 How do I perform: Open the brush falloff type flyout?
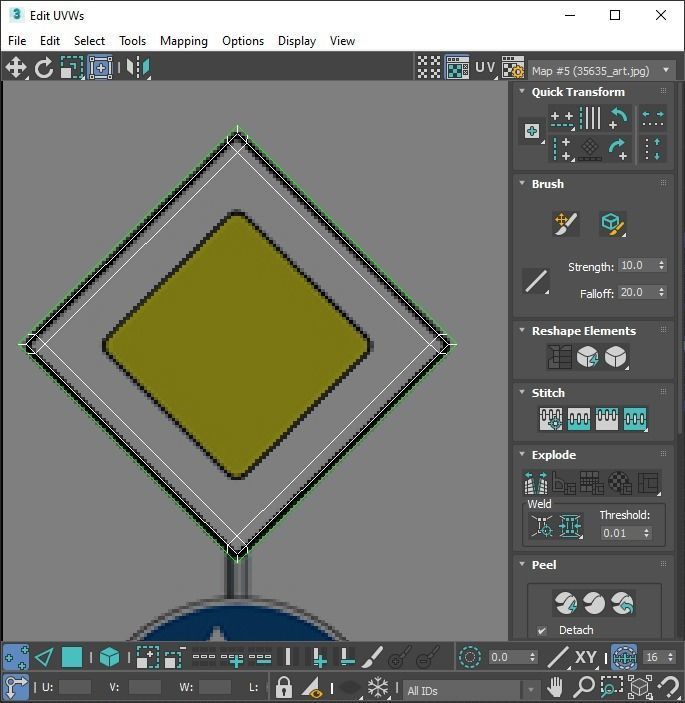point(536,281)
